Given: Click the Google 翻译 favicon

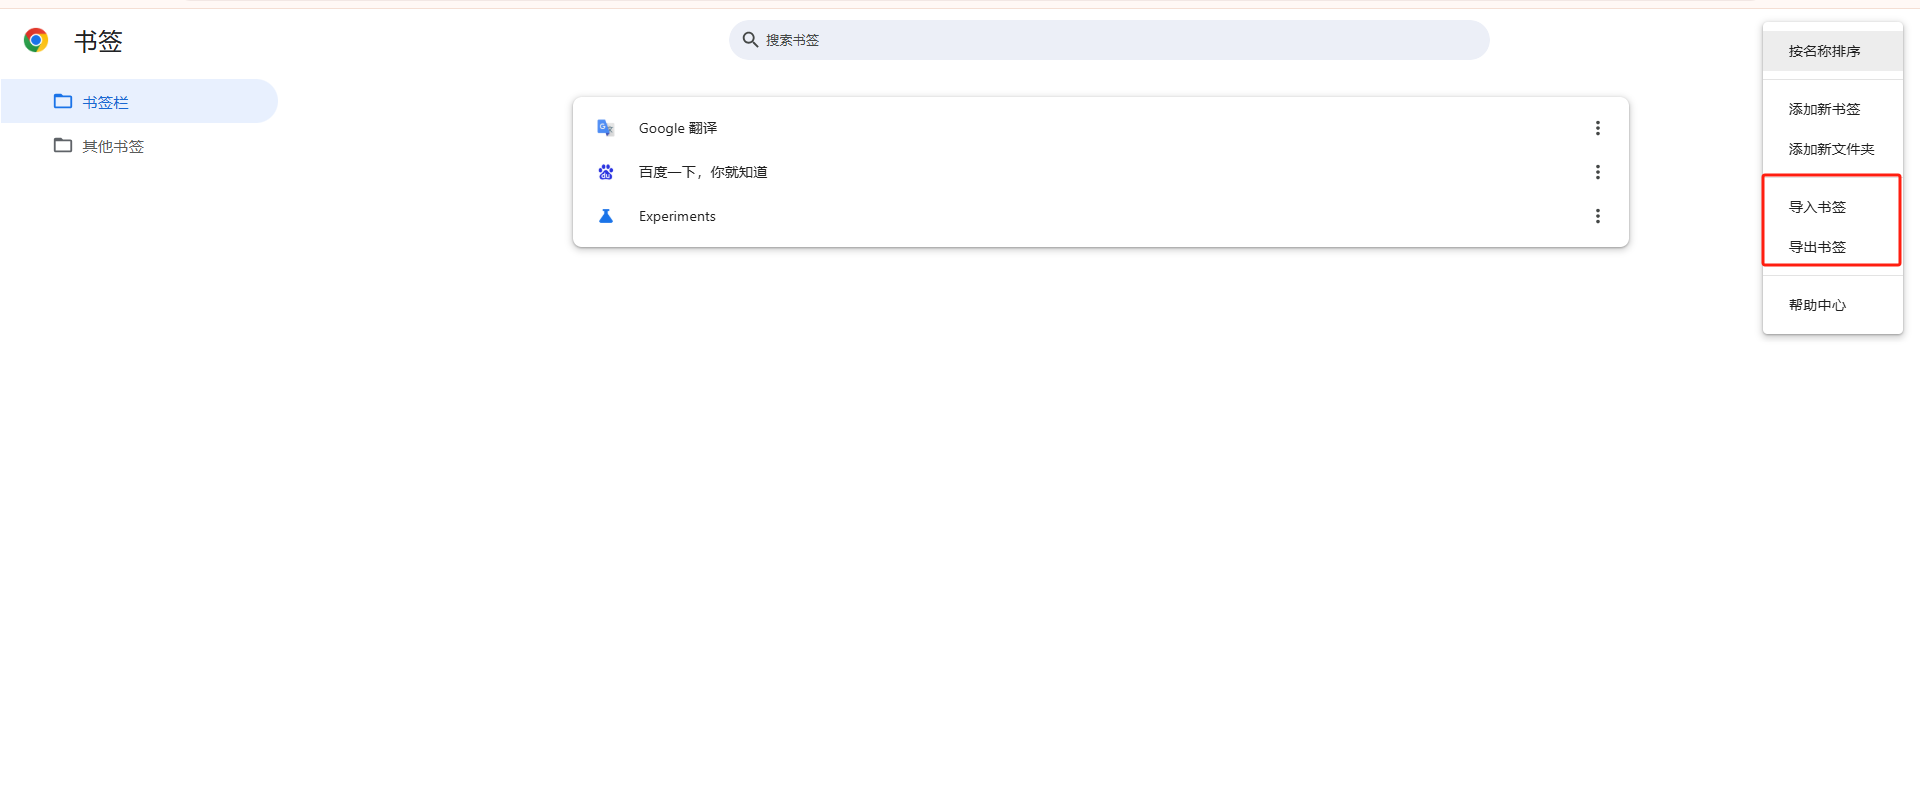Looking at the screenshot, I should [x=605, y=128].
